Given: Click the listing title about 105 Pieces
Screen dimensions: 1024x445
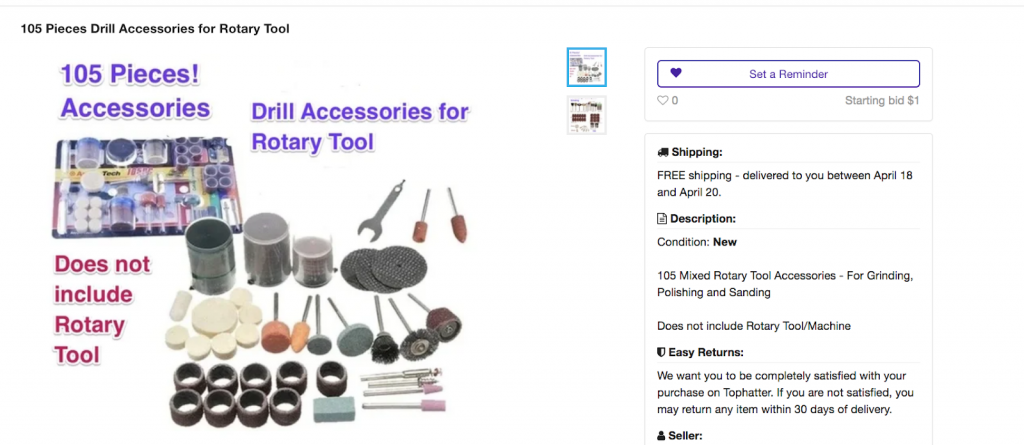Looking at the screenshot, I should pos(155,29).
